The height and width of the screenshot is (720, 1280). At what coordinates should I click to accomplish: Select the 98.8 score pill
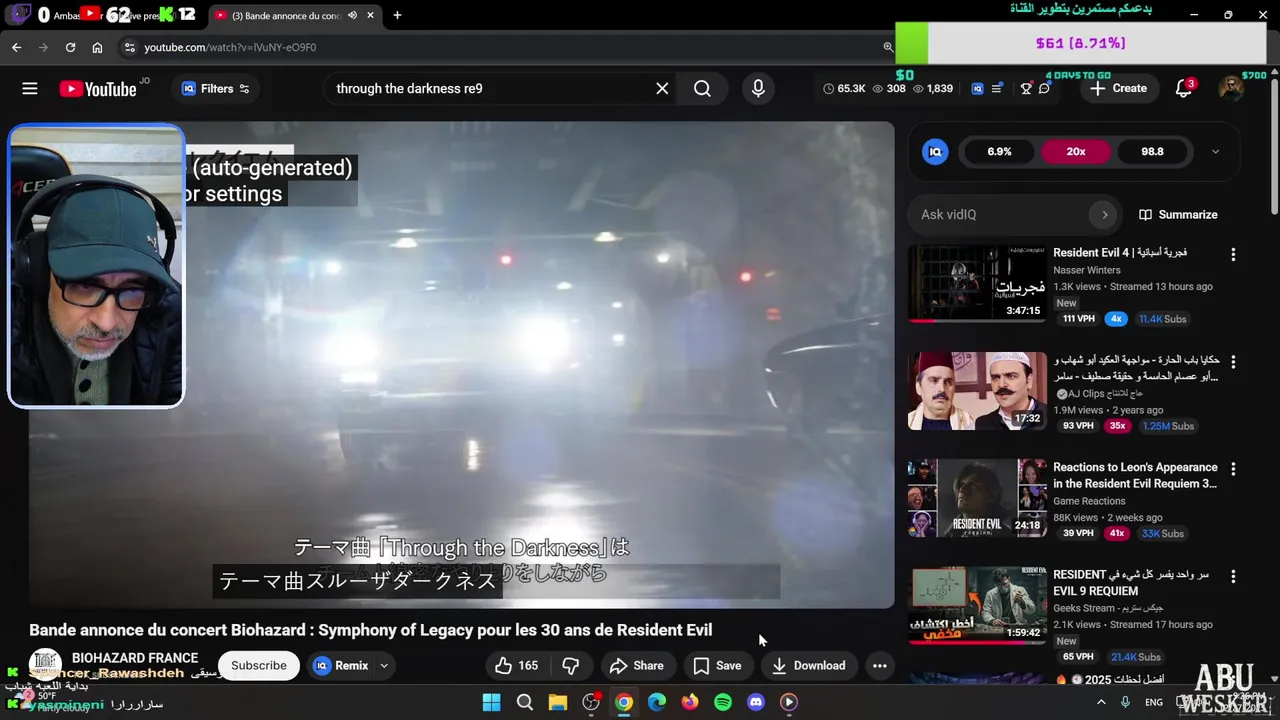click(1152, 152)
